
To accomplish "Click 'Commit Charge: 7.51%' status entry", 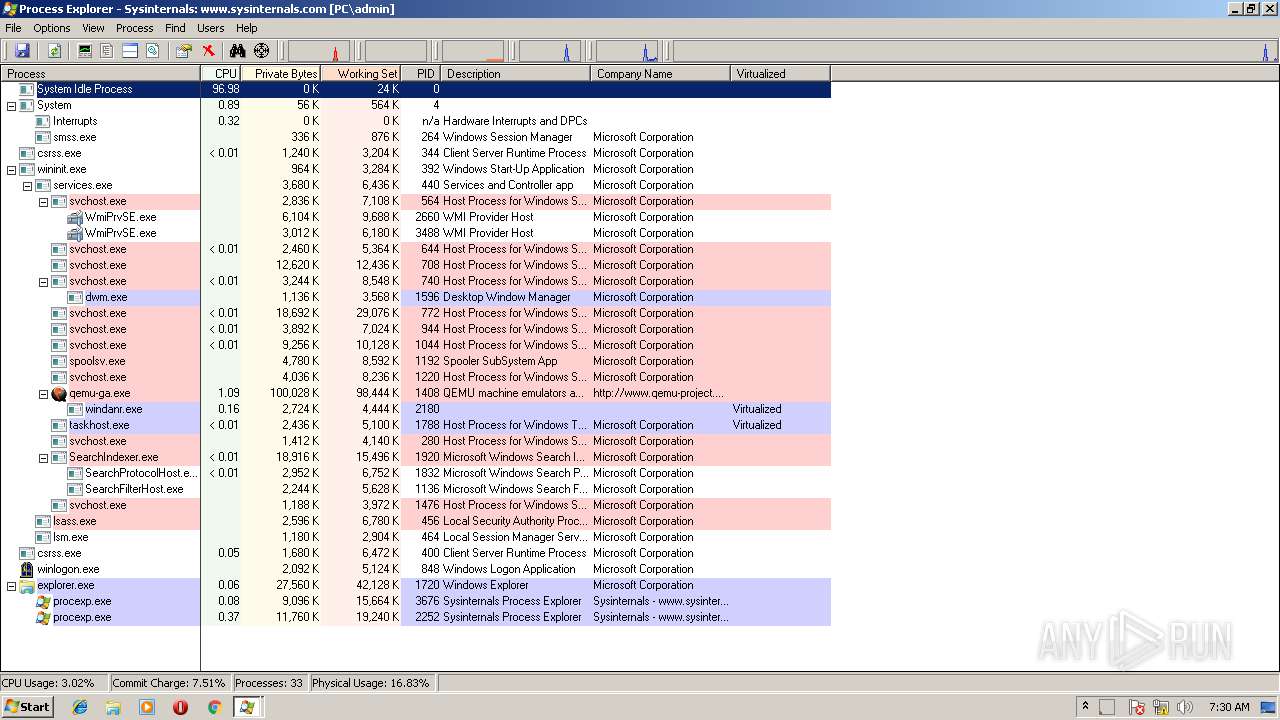I will click(169, 683).
